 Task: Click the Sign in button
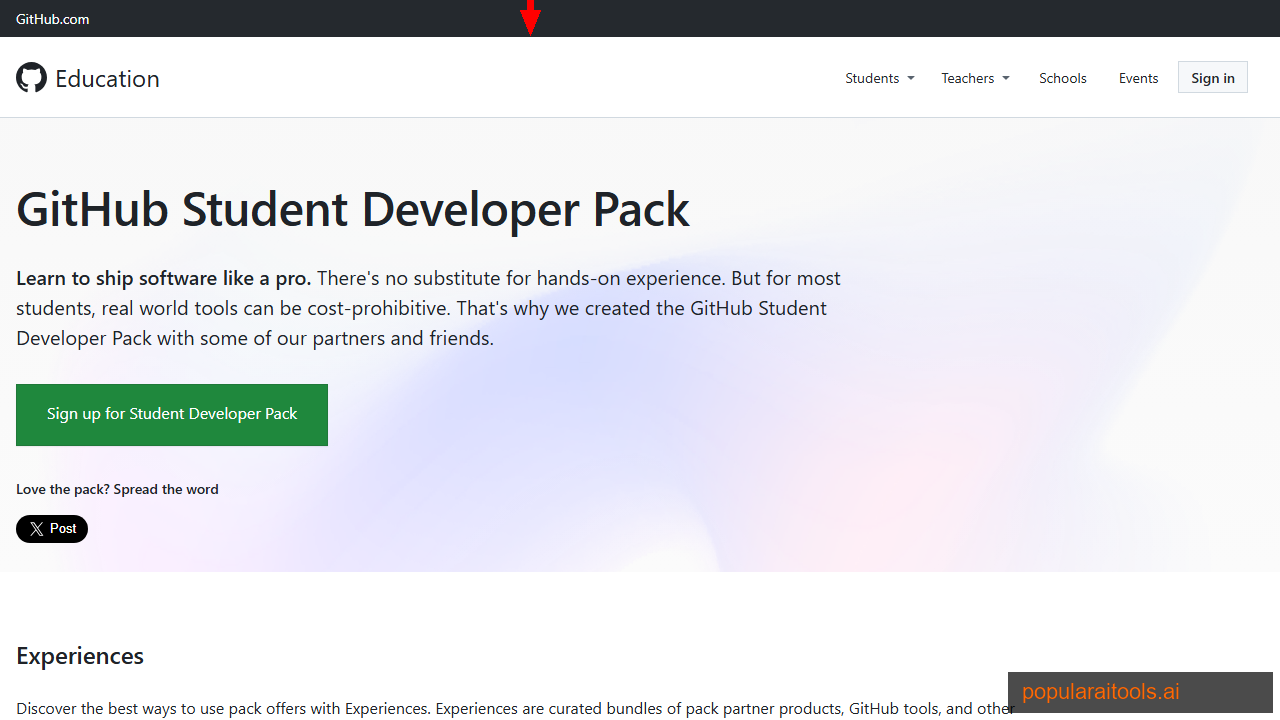click(x=1213, y=78)
